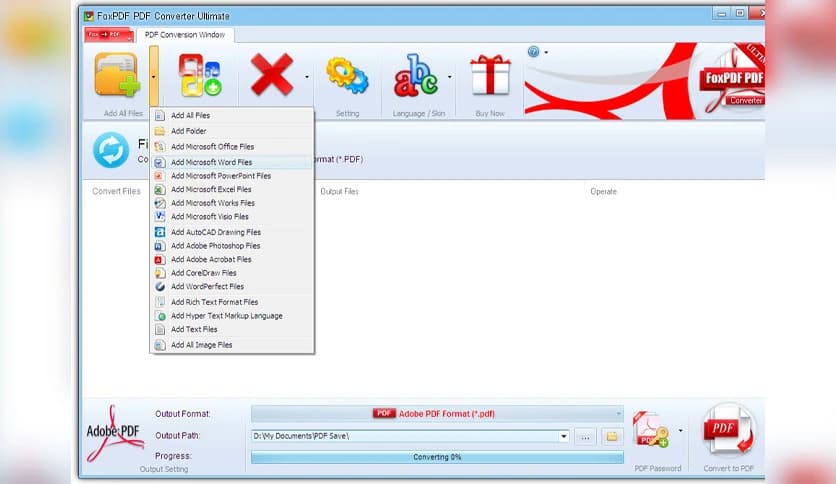Expand the Language / Skin dropdown arrow
Viewport: 836px width, 484px height.
449,77
